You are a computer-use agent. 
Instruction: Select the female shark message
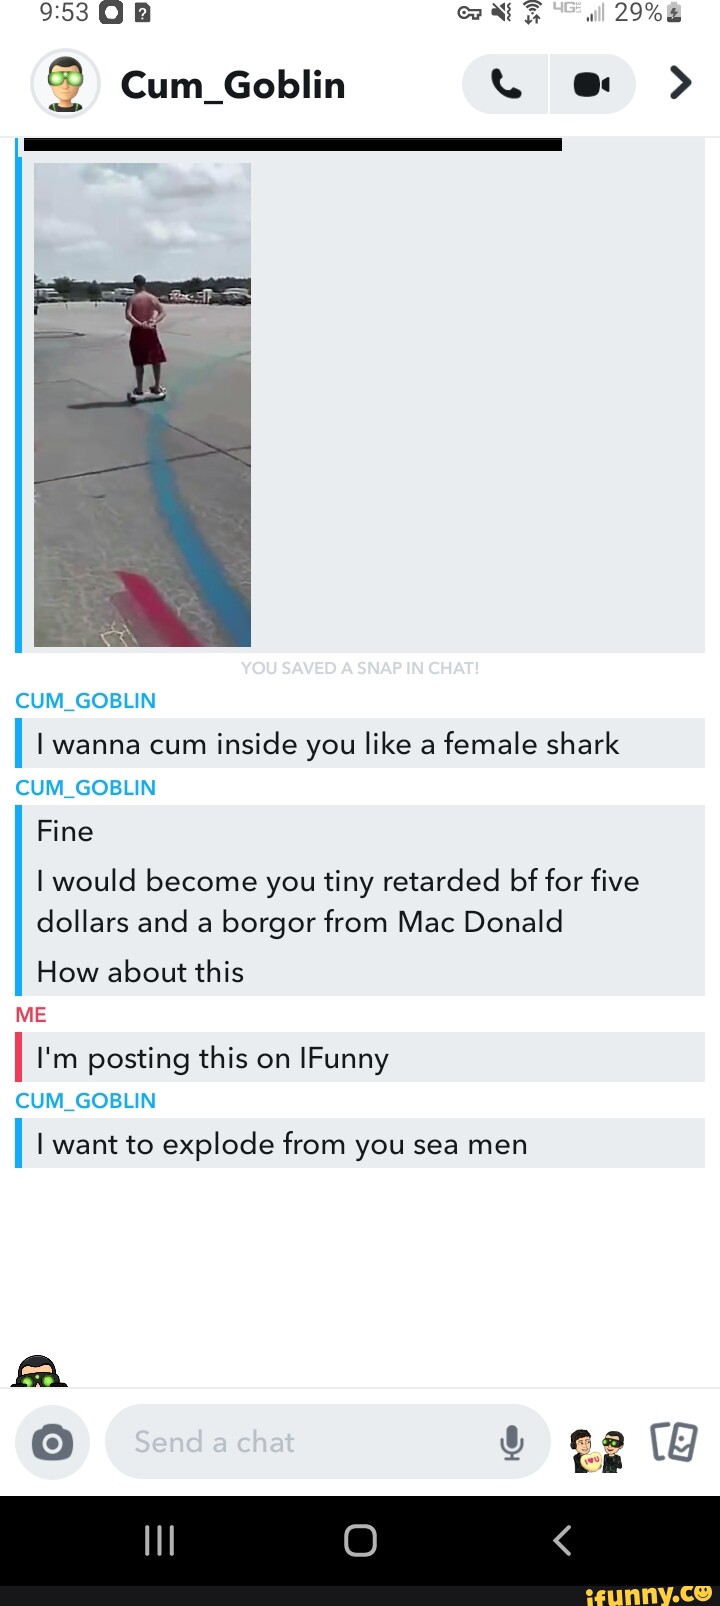360,744
